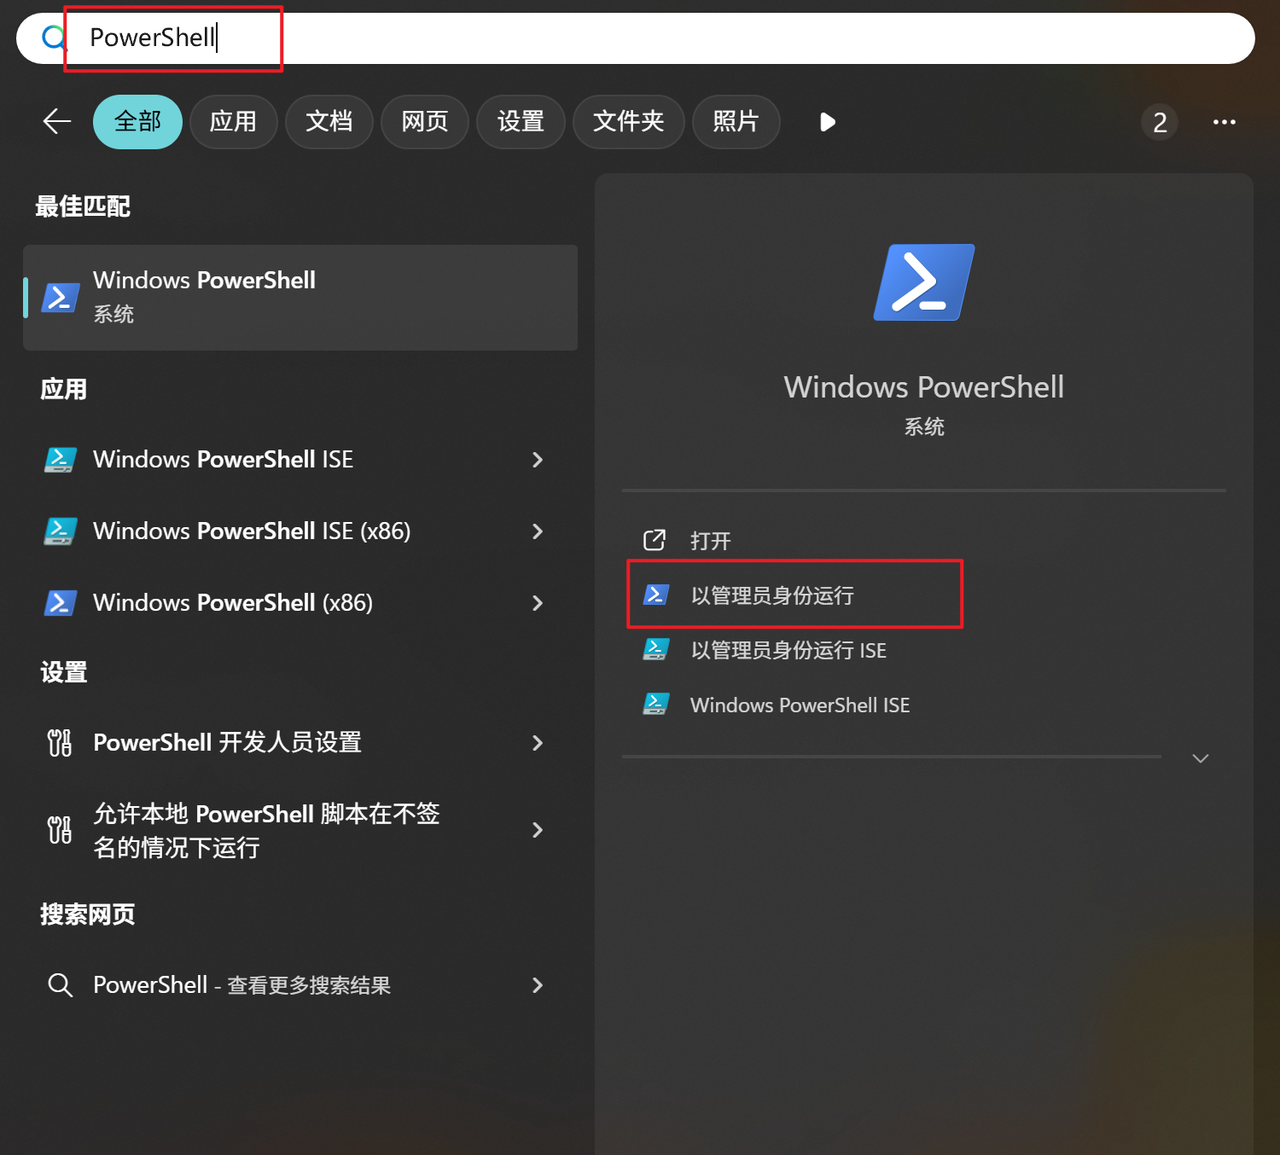
Task: Open 允许本地 PowerShell 脚本 setting result
Action: point(300,830)
